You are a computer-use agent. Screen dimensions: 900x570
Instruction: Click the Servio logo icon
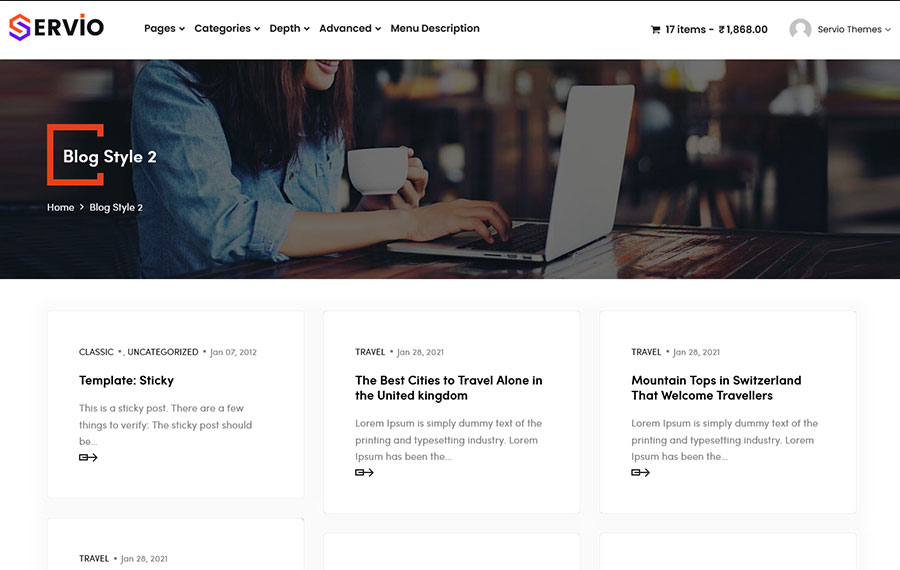click(x=20, y=28)
